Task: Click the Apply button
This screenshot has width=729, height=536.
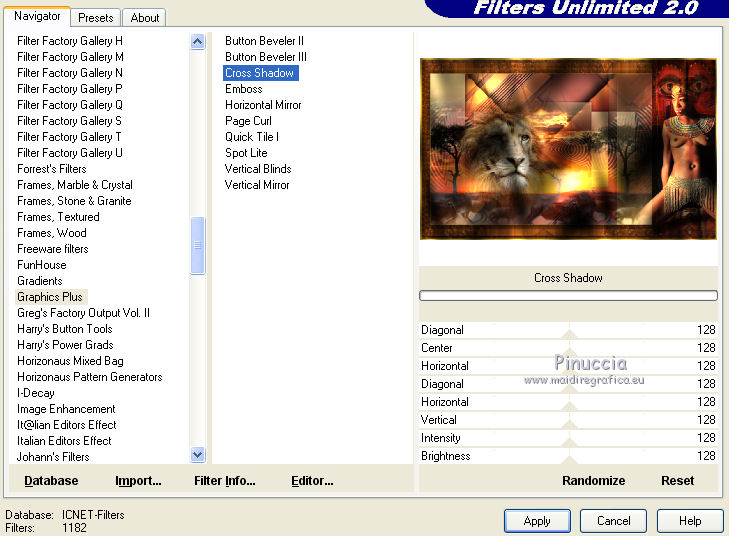Action: click(x=537, y=521)
